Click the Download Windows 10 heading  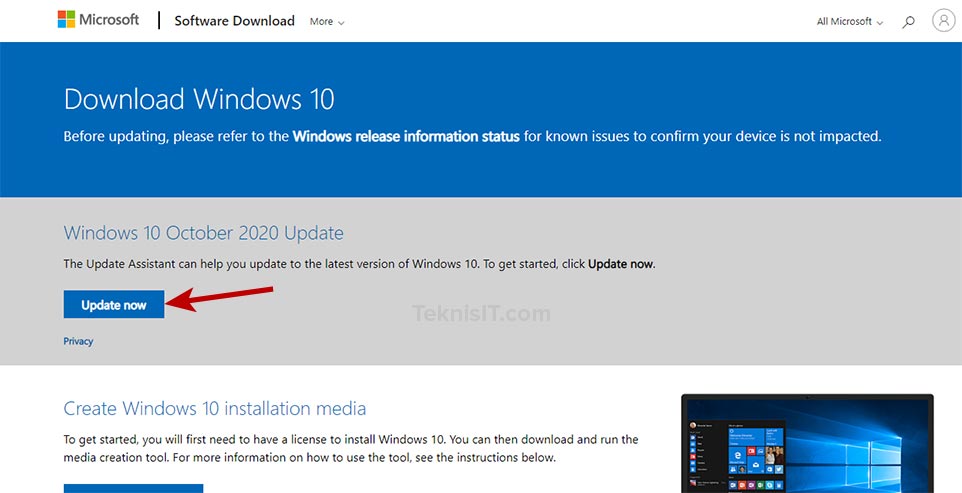(199, 99)
